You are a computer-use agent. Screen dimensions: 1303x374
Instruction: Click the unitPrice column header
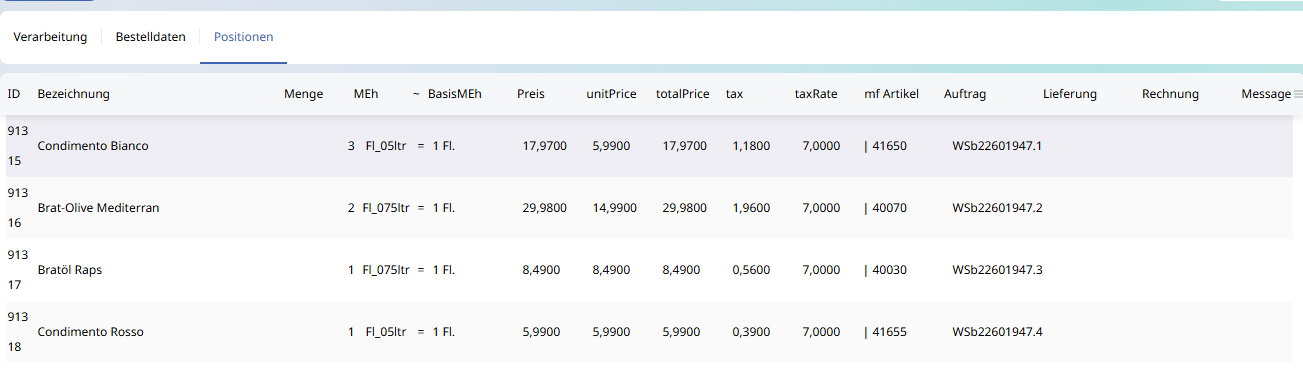coord(611,94)
